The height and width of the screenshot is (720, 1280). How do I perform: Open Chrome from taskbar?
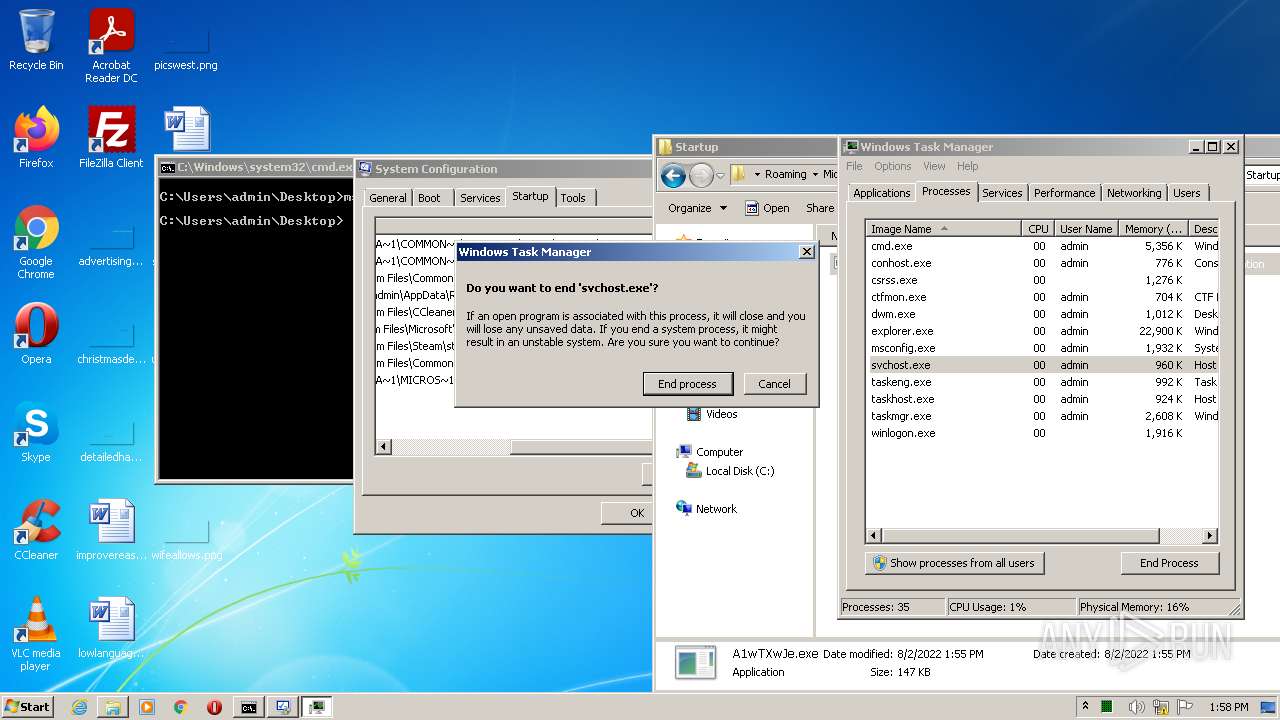(x=181, y=707)
